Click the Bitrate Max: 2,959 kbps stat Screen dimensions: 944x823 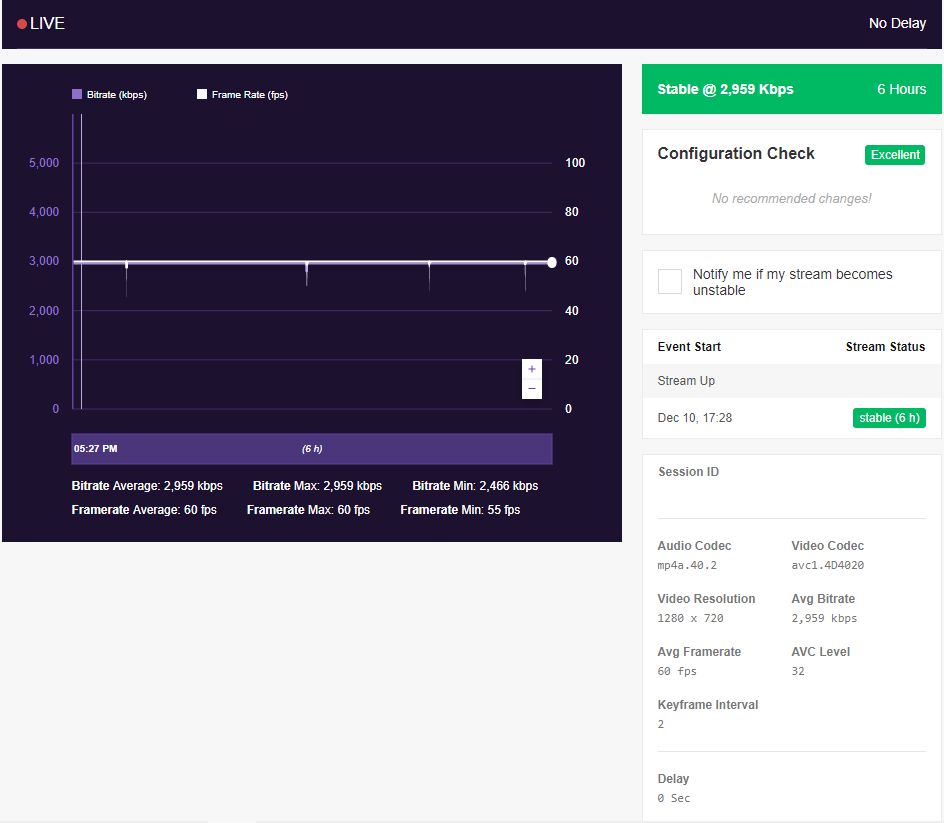[317, 486]
